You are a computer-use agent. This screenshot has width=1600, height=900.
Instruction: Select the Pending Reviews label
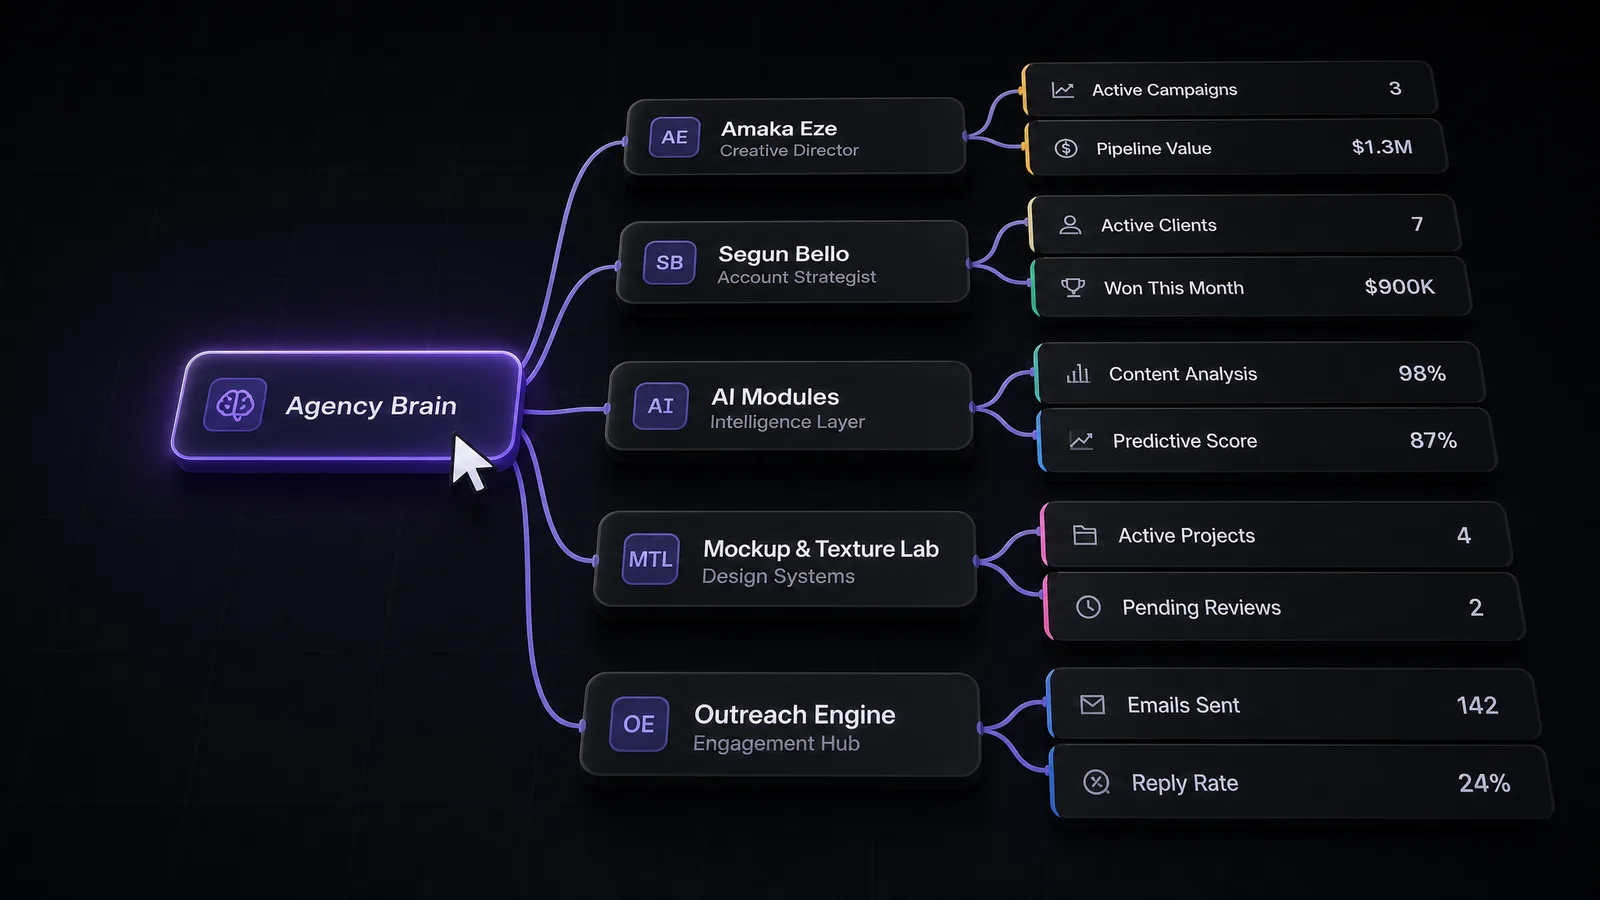(x=1202, y=607)
